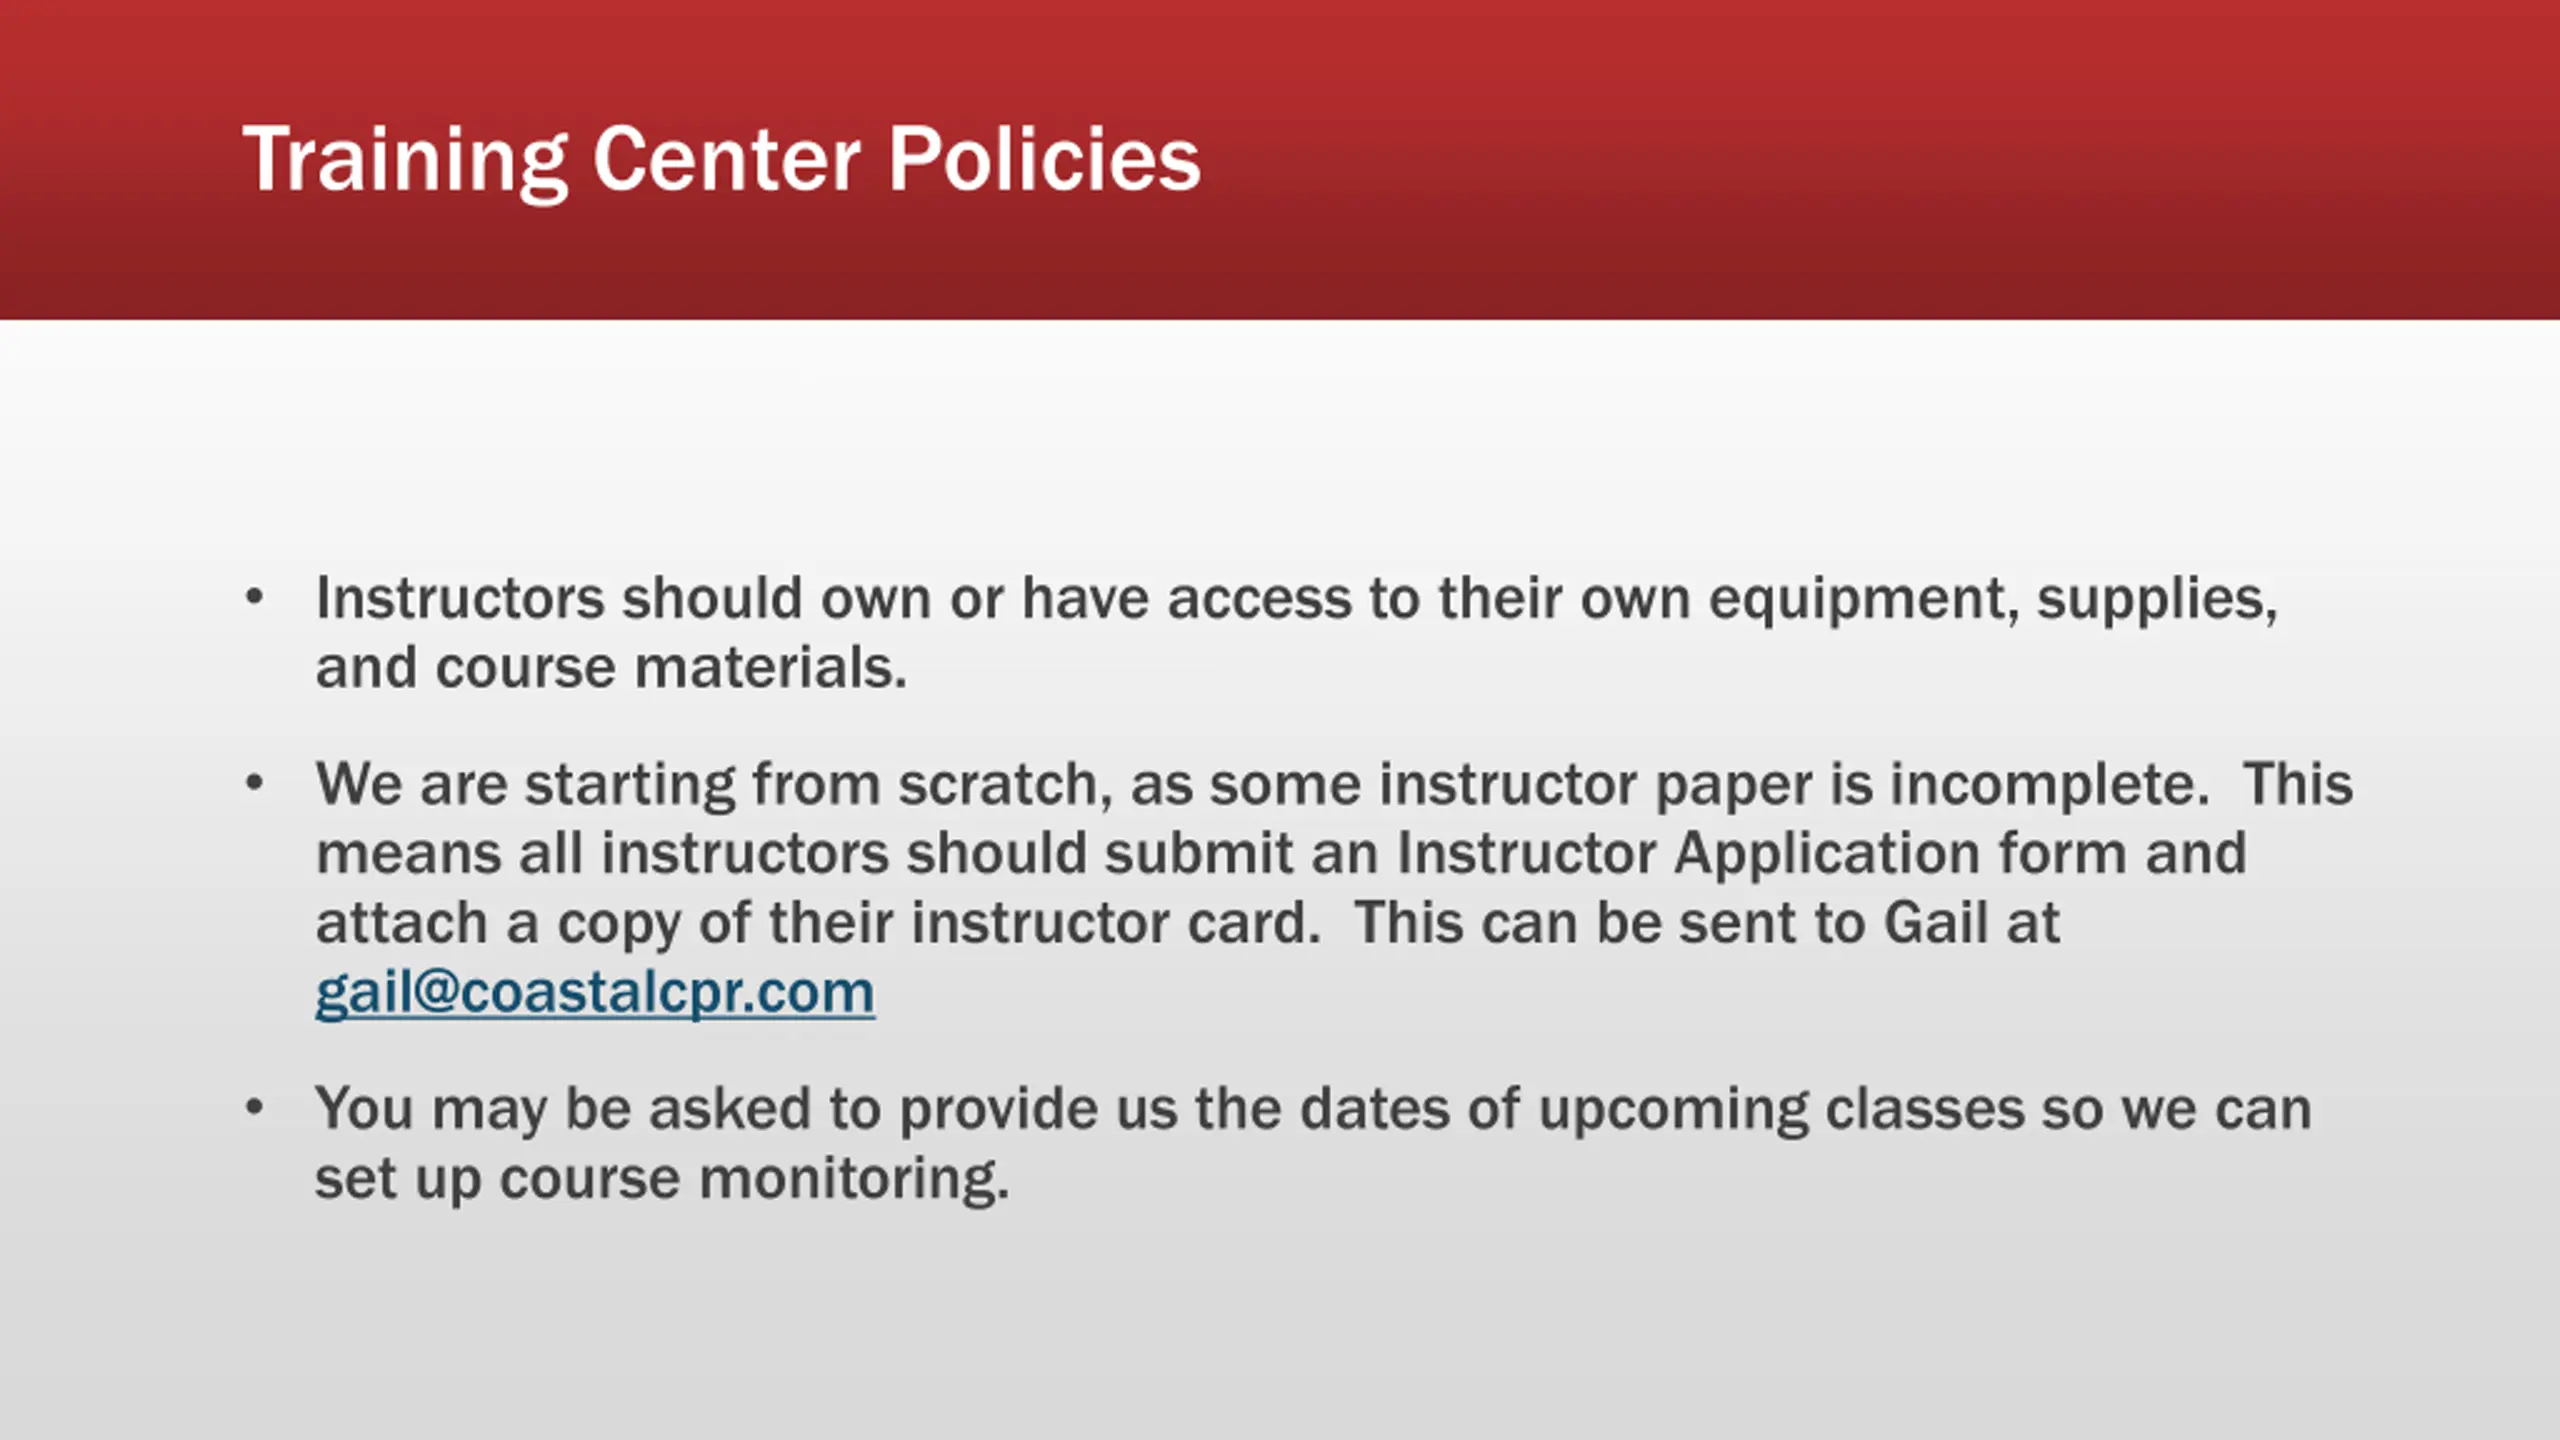Click the 'We are starting from scratch' line
This screenshot has height=1440, width=2560.
coord(1334,784)
